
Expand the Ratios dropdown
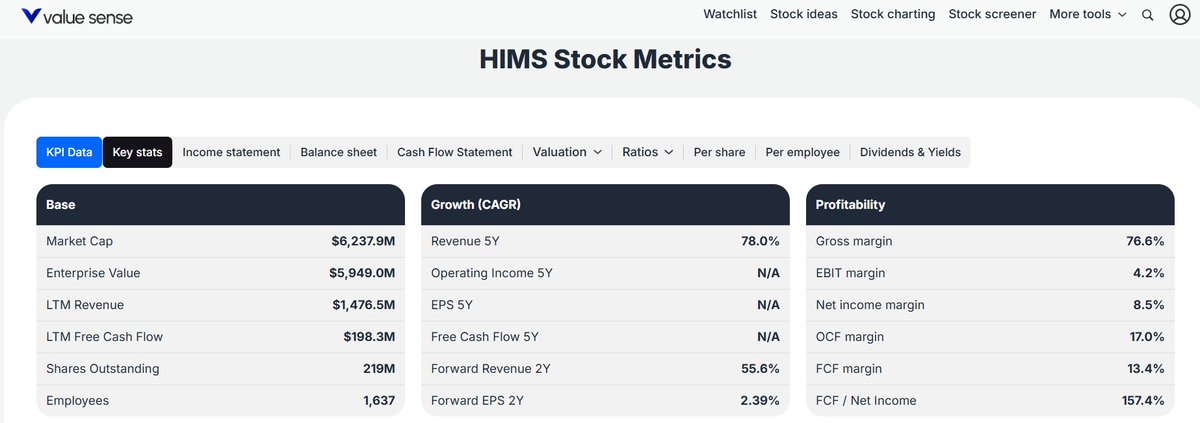tap(648, 152)
